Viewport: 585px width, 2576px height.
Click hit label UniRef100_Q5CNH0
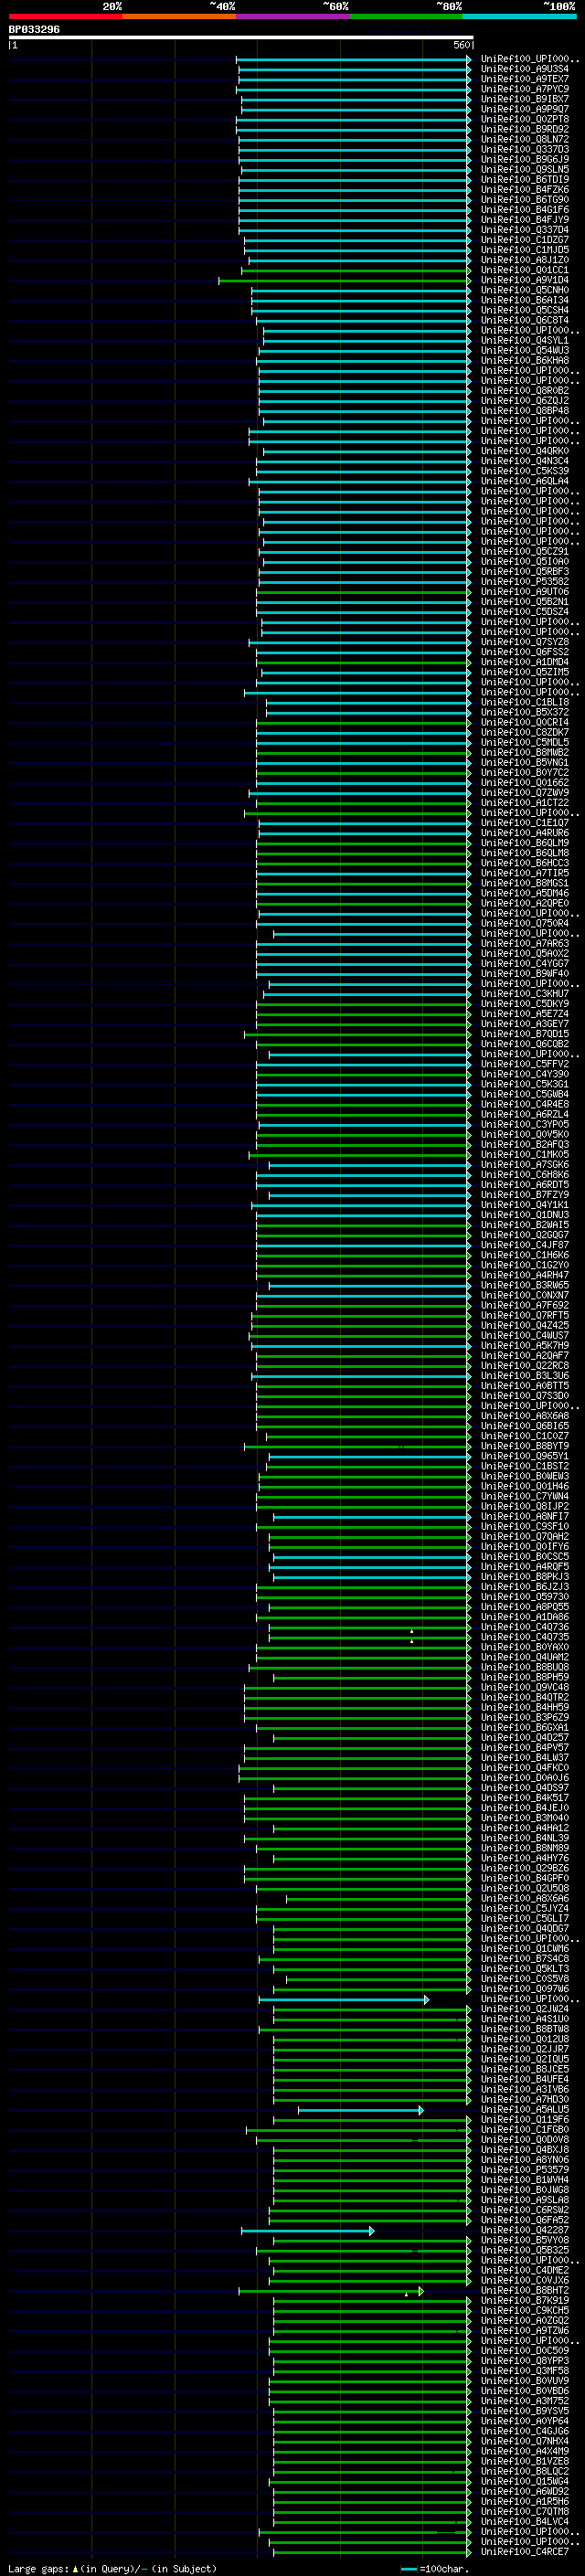(525, 291)
